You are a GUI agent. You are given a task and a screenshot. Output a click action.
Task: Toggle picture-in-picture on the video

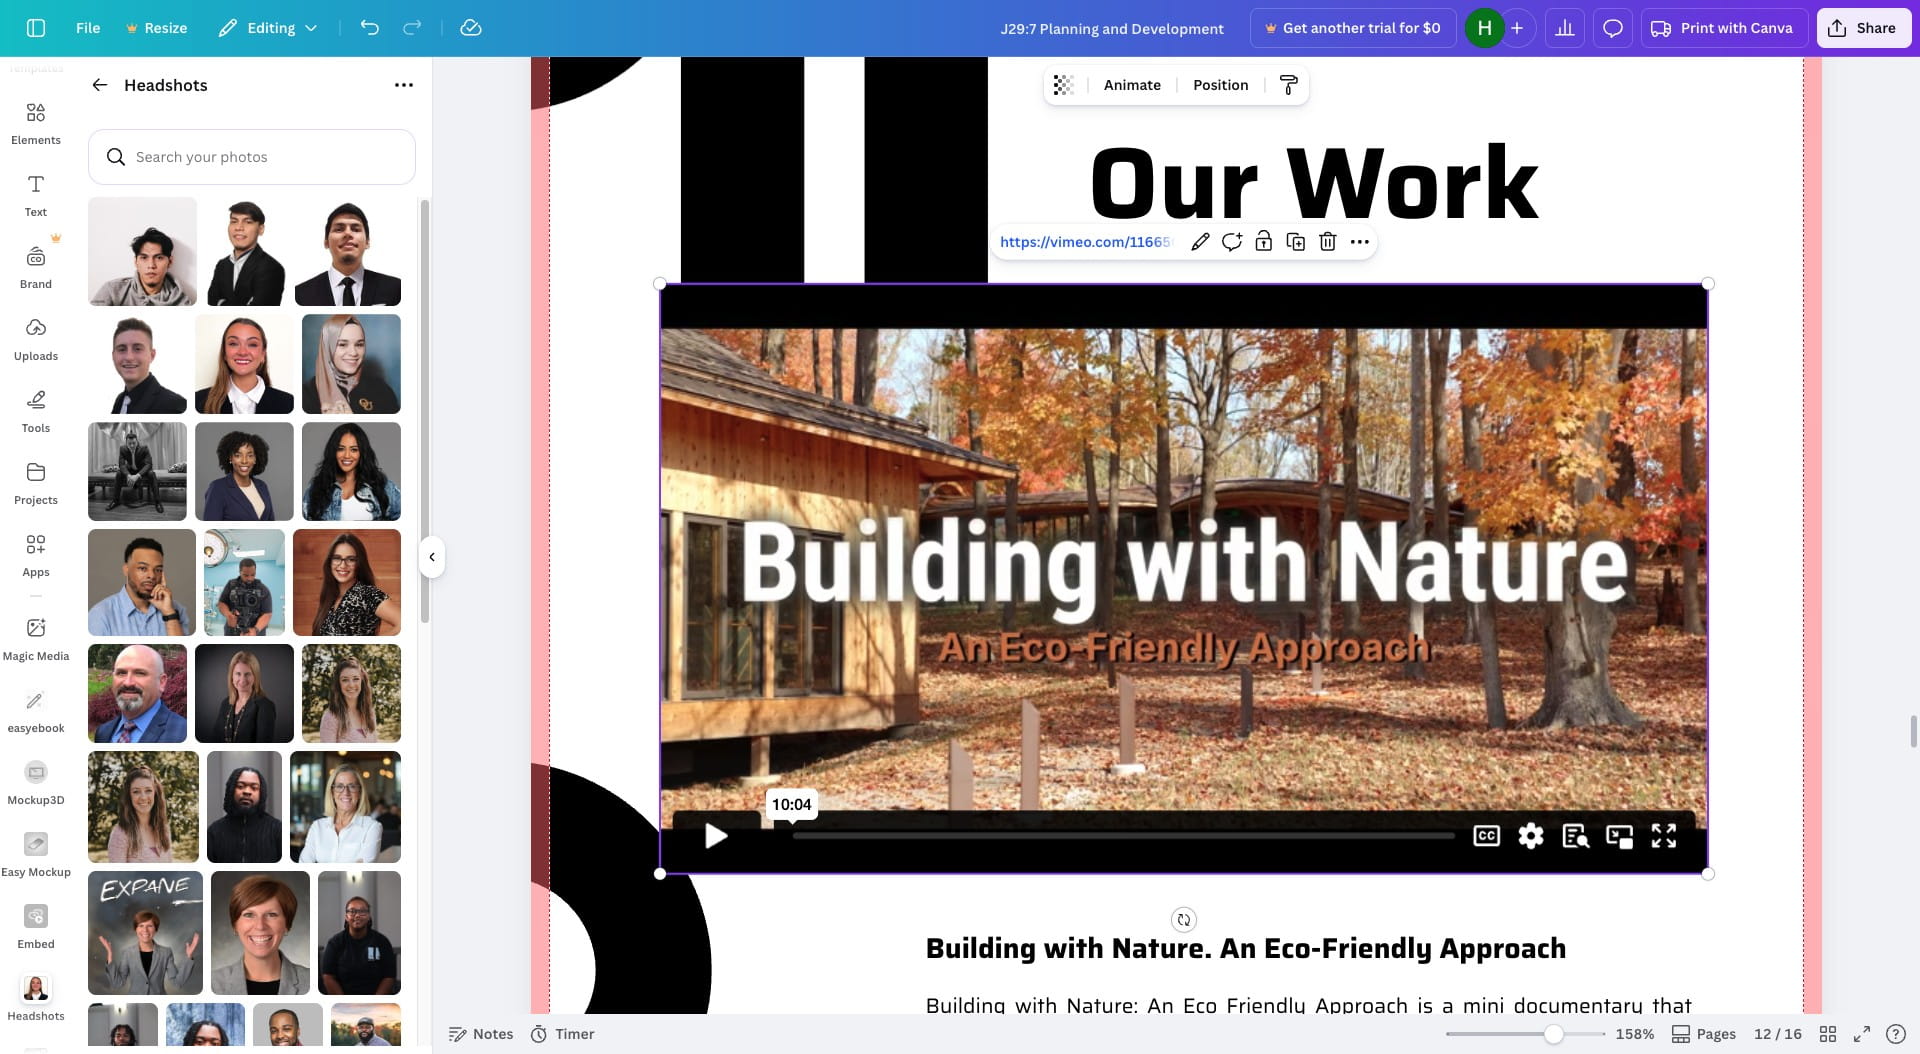click(x=1620, y=836)
